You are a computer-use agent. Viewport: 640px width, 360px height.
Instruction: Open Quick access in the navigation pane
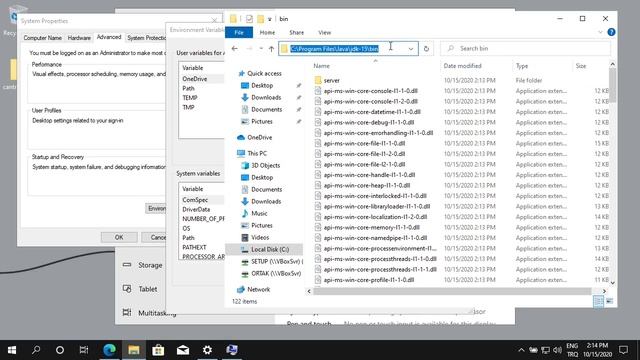[x=264, y=73]
